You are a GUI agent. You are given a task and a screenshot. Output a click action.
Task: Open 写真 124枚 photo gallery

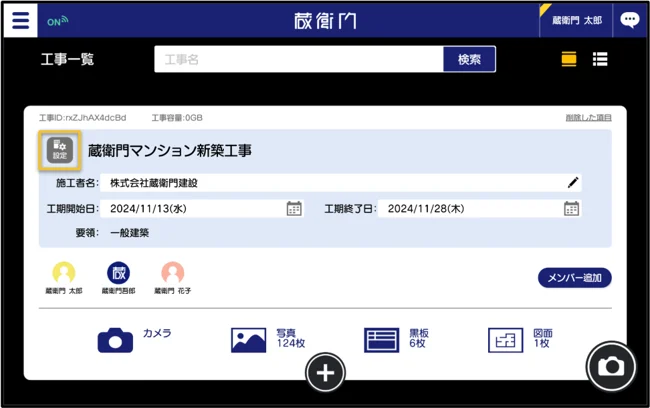(x=263, y=339)
